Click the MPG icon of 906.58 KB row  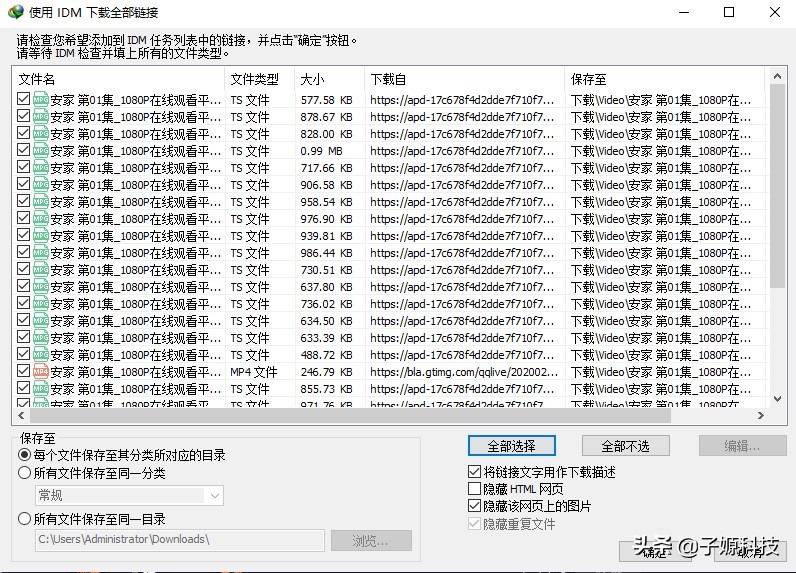point(41,184)
